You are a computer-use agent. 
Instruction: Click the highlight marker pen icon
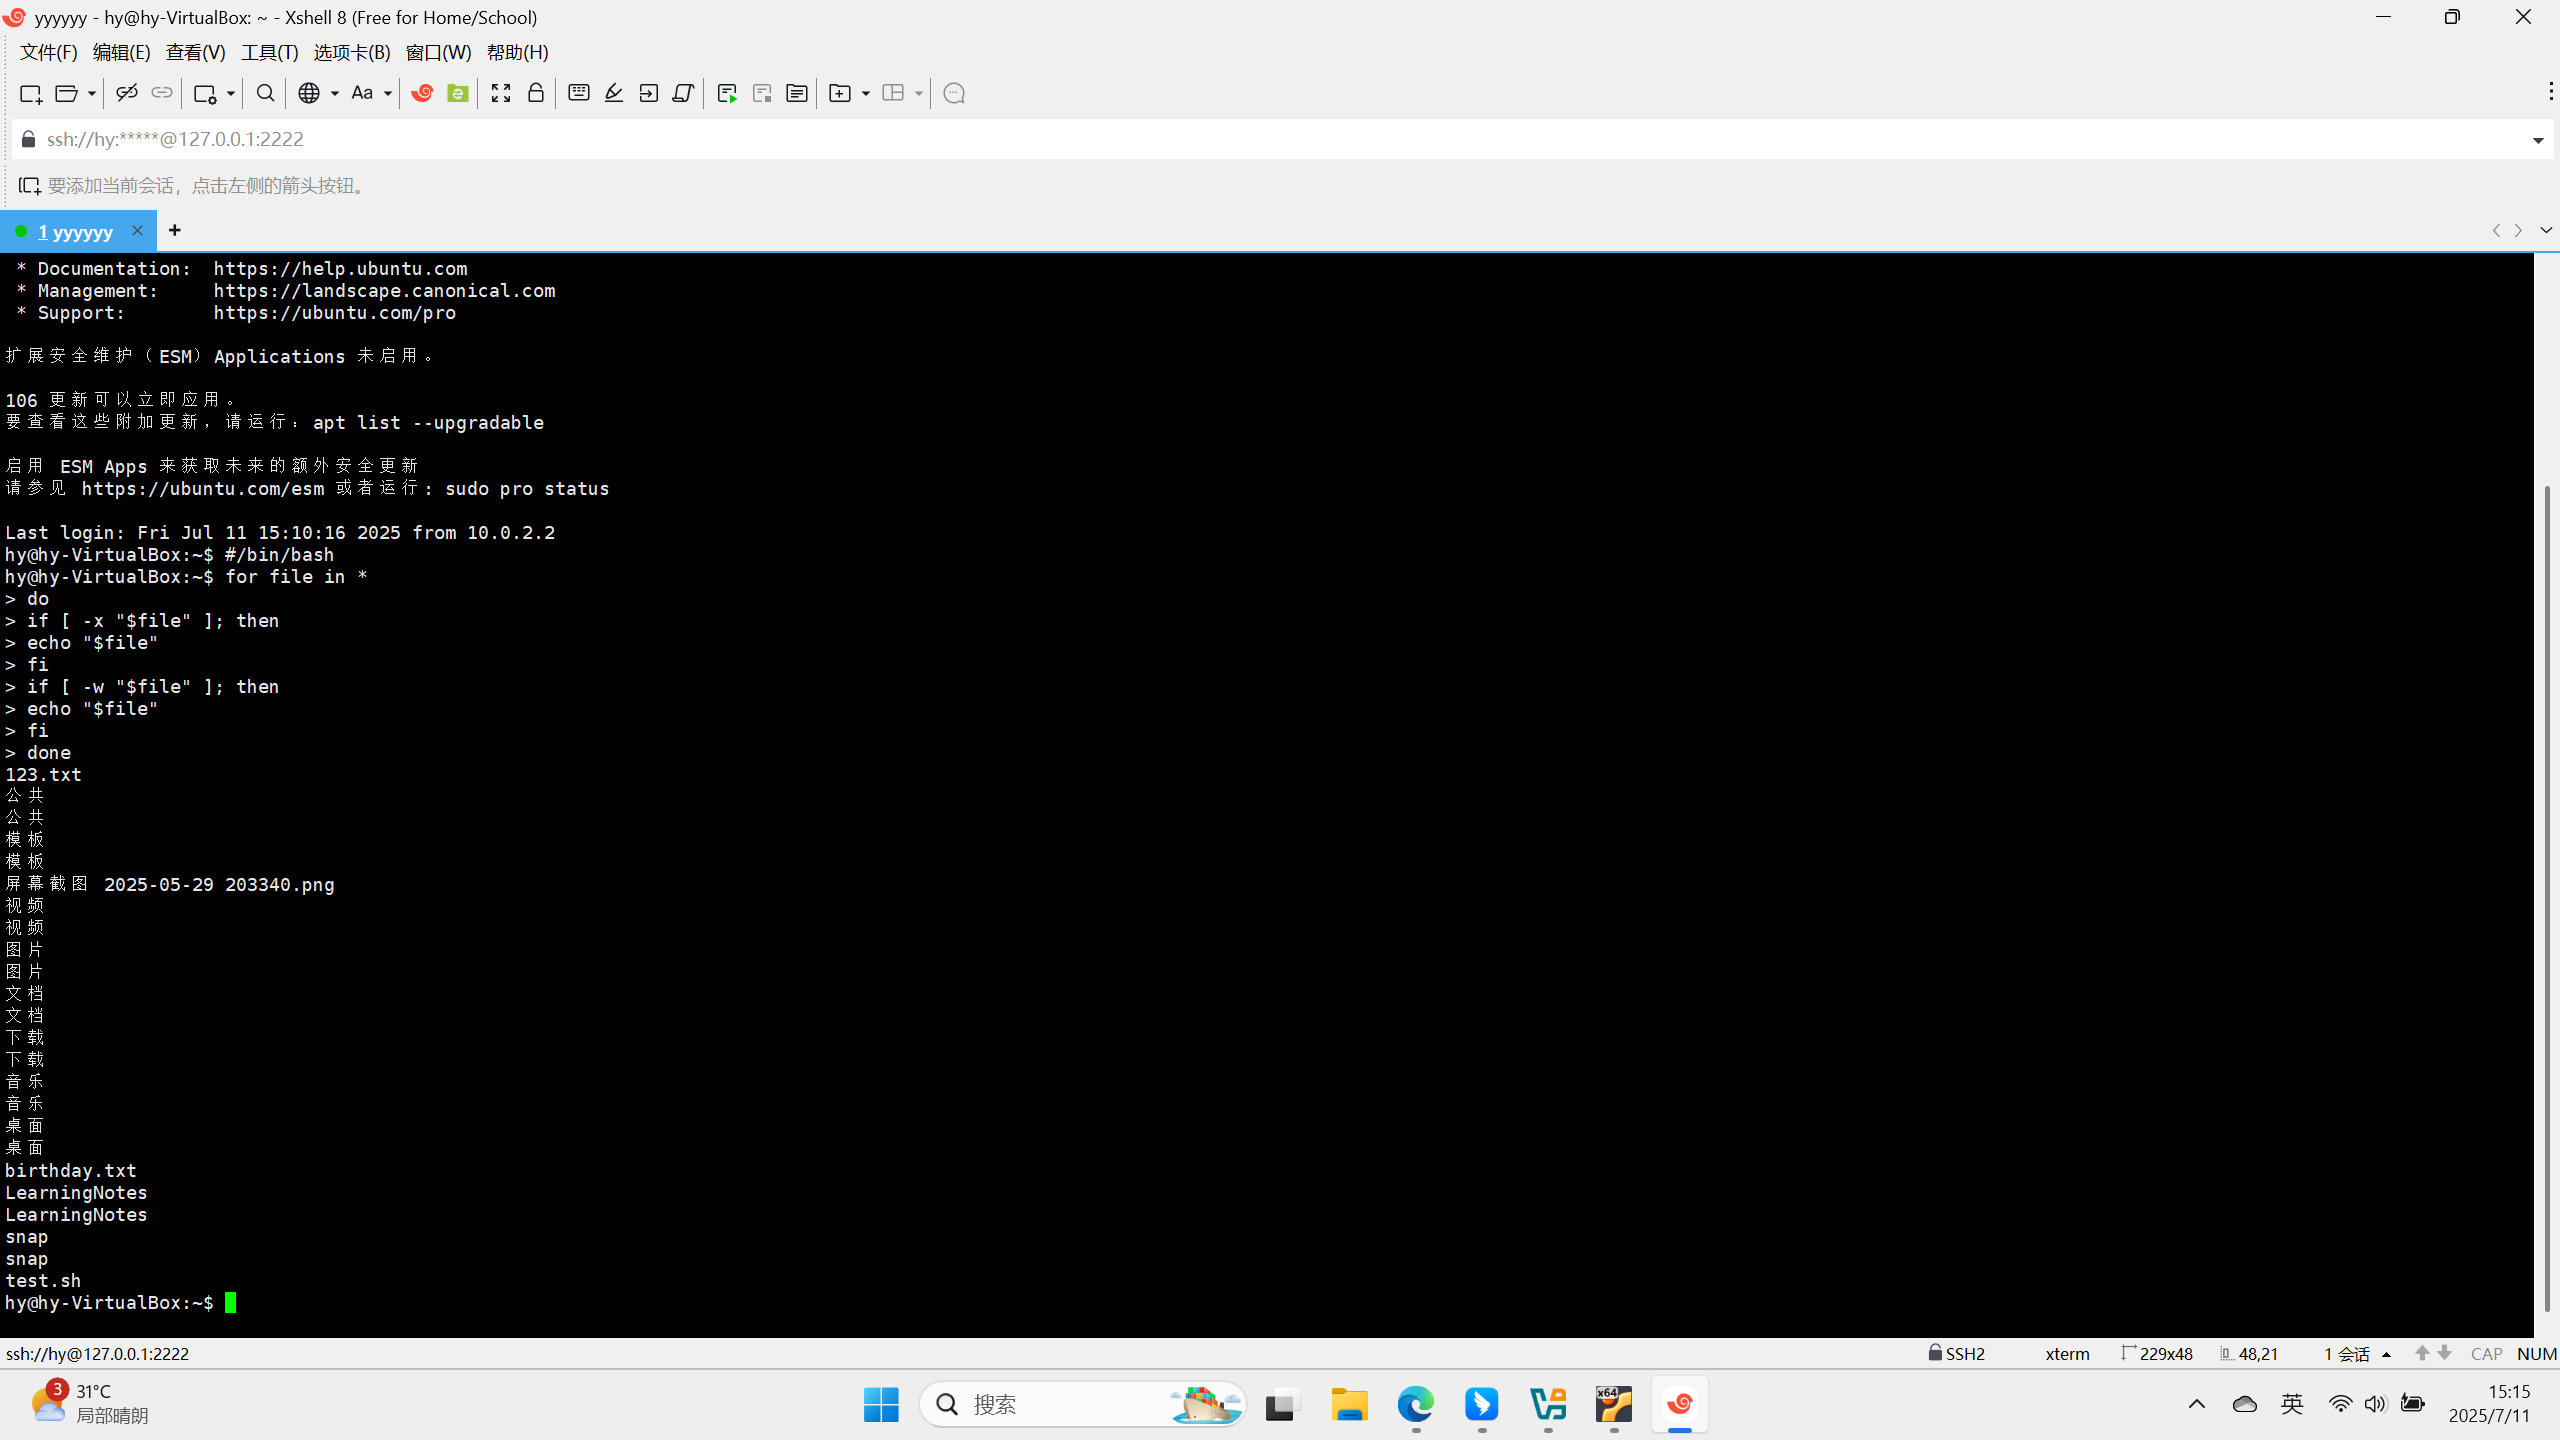[x=614, y=93]
